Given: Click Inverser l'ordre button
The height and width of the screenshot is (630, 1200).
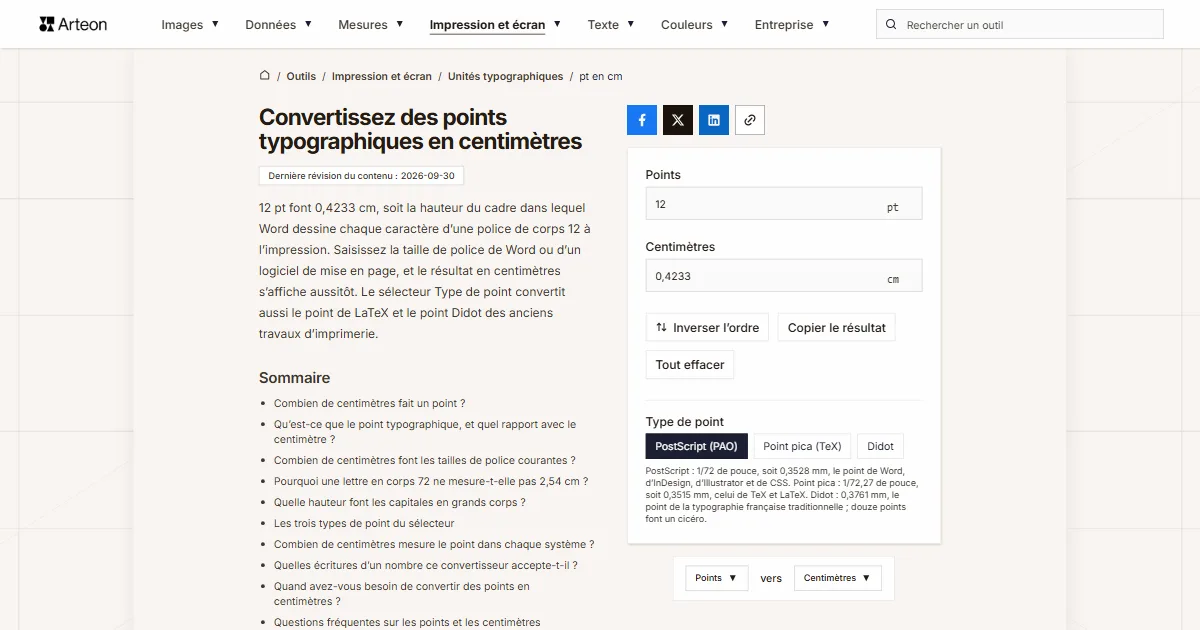Looking at the screenshot, I should 707,327.
